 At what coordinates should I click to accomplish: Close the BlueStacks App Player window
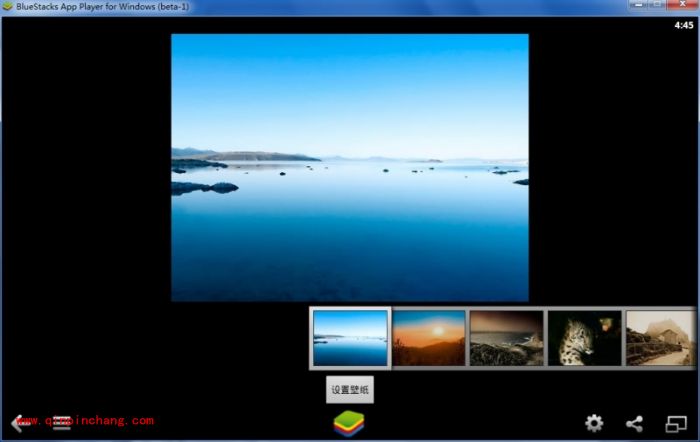click(x=681, y=6)
